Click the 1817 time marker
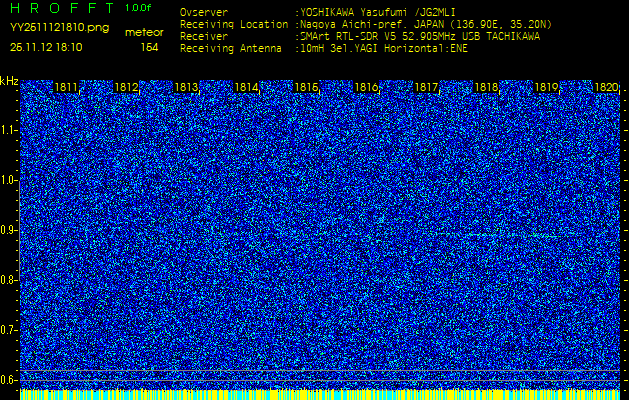The width and height of the screenshot is (629, 400). (426, 87)
